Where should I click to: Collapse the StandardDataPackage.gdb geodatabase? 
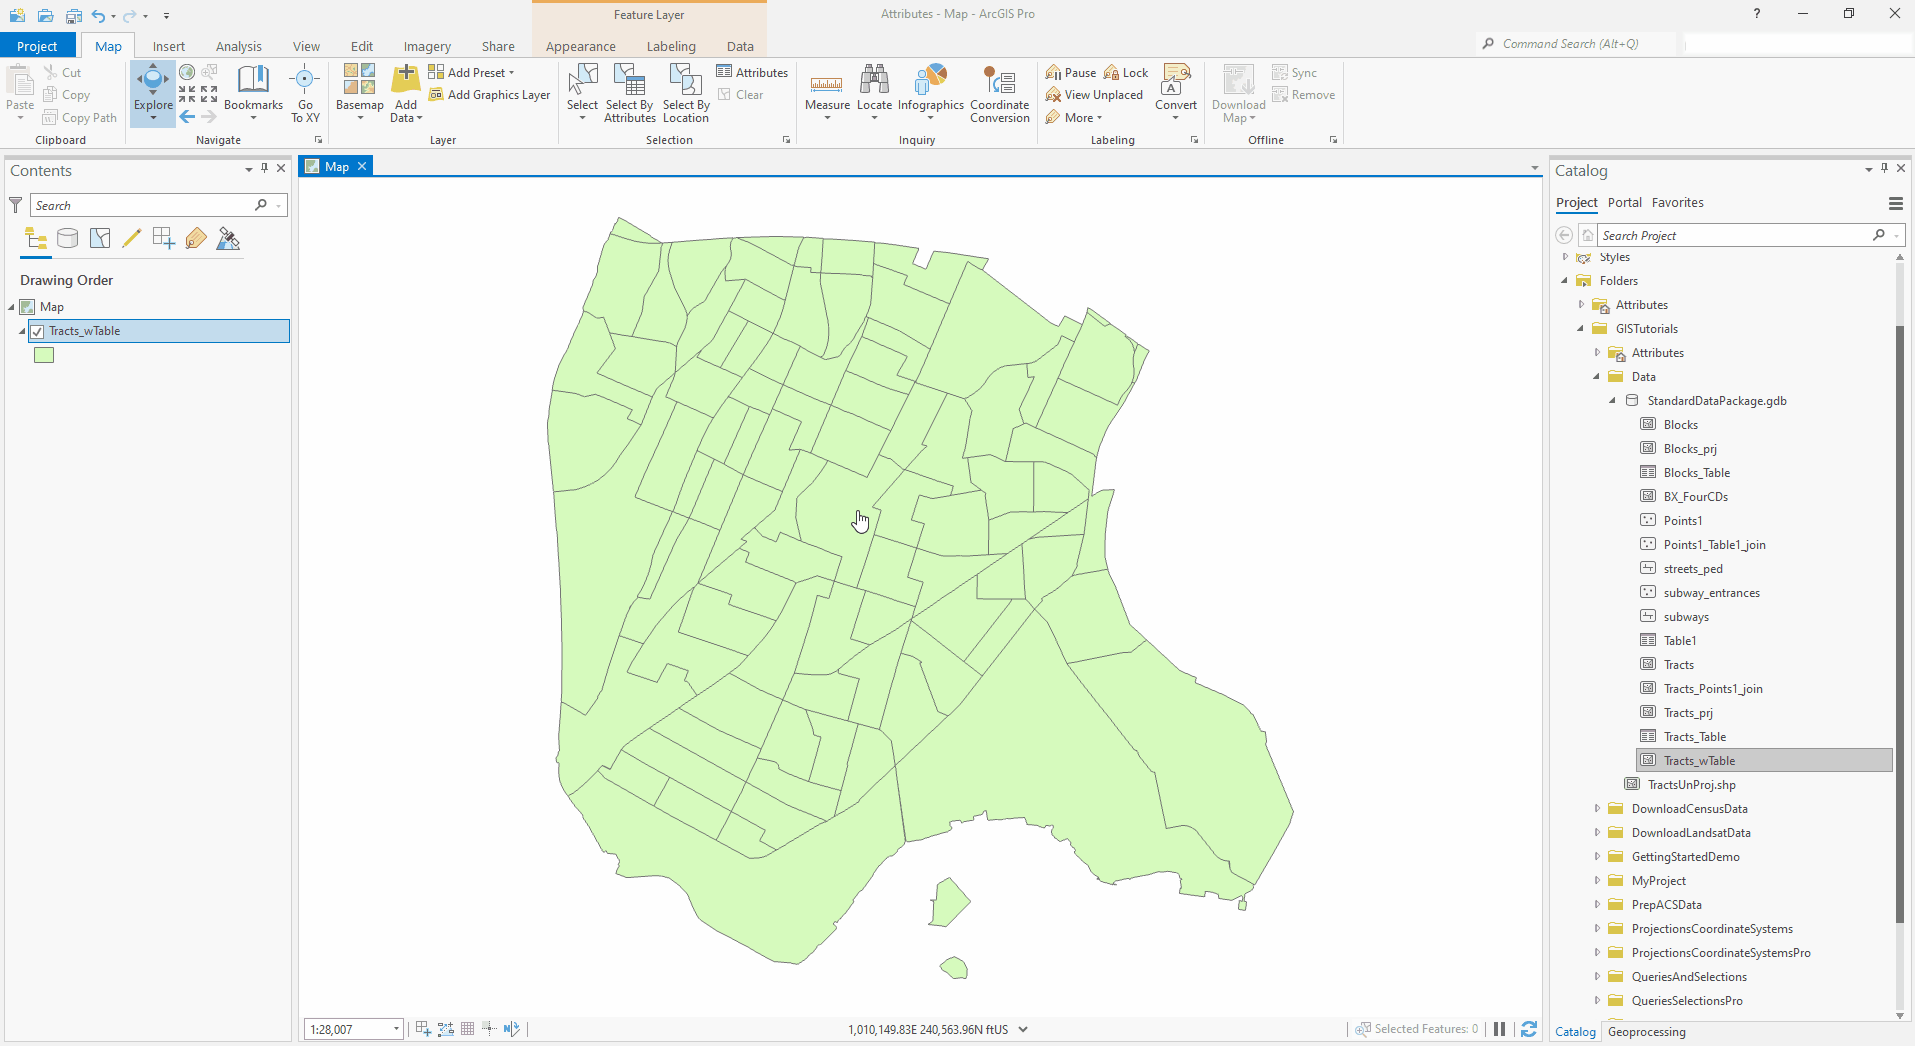coord(1612,400)
